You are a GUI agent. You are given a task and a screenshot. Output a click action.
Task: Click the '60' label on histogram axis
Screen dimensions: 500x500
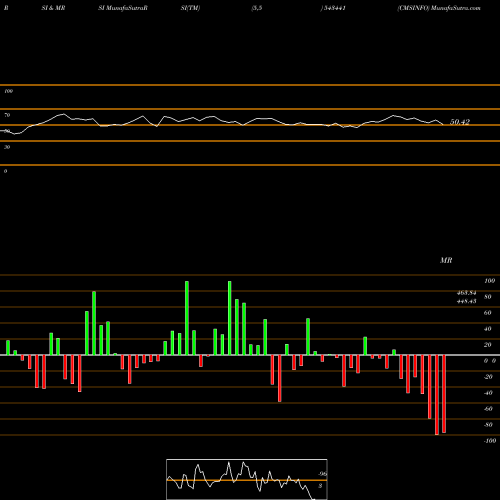click(487, 313)
